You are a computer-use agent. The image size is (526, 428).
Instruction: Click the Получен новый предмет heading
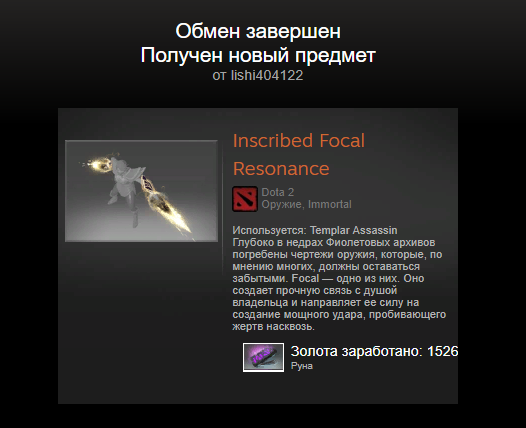coord(258,55)
